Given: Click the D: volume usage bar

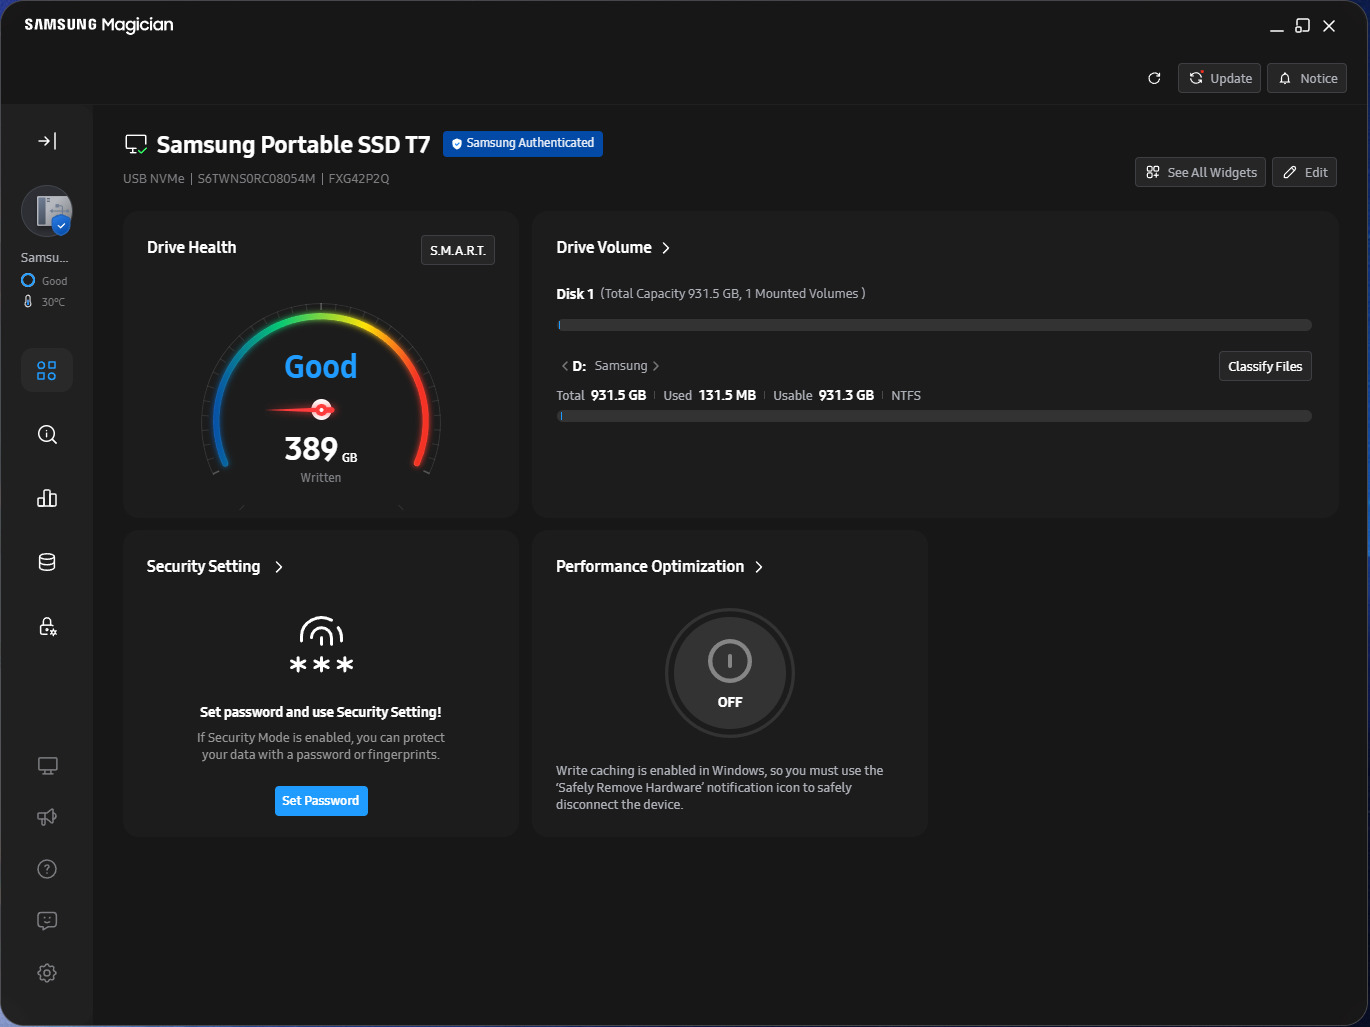Looking at the screenshot, I should (x=934, y=416).
